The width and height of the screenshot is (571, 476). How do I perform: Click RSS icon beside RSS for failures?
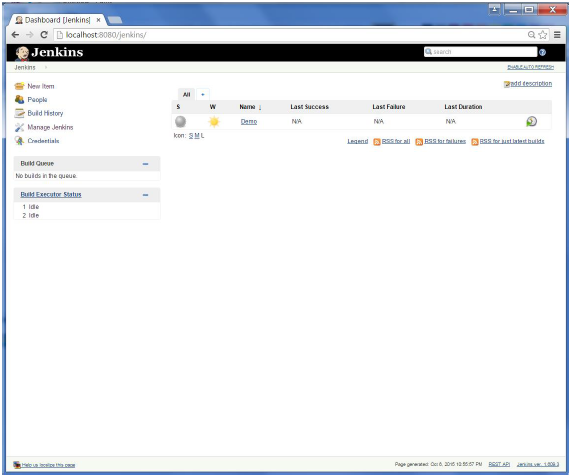[x=419, y=142]
